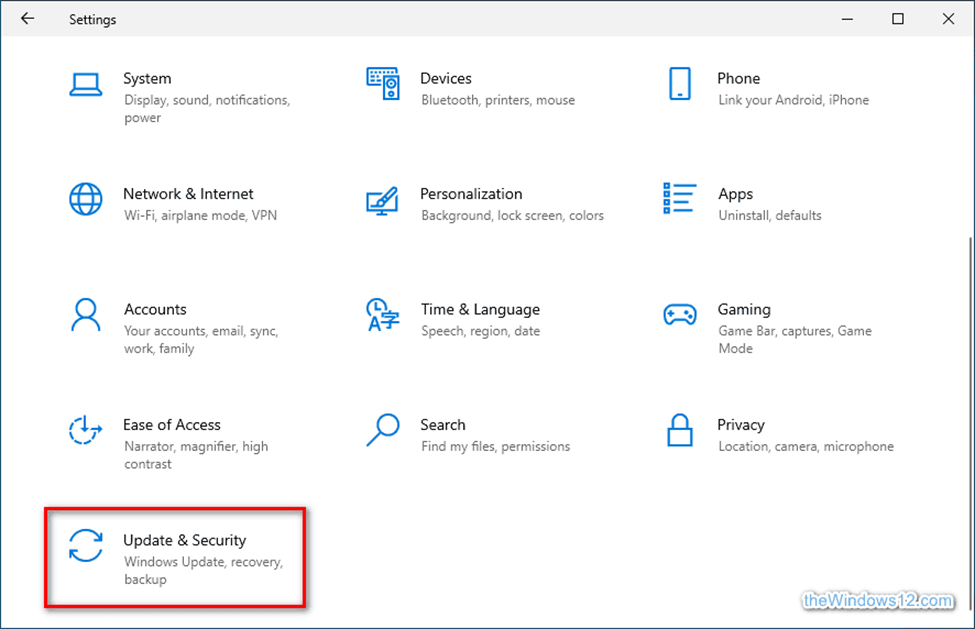Select the Devices category title
The height and width of the screenshot is (629, 975).
(446, 78)
